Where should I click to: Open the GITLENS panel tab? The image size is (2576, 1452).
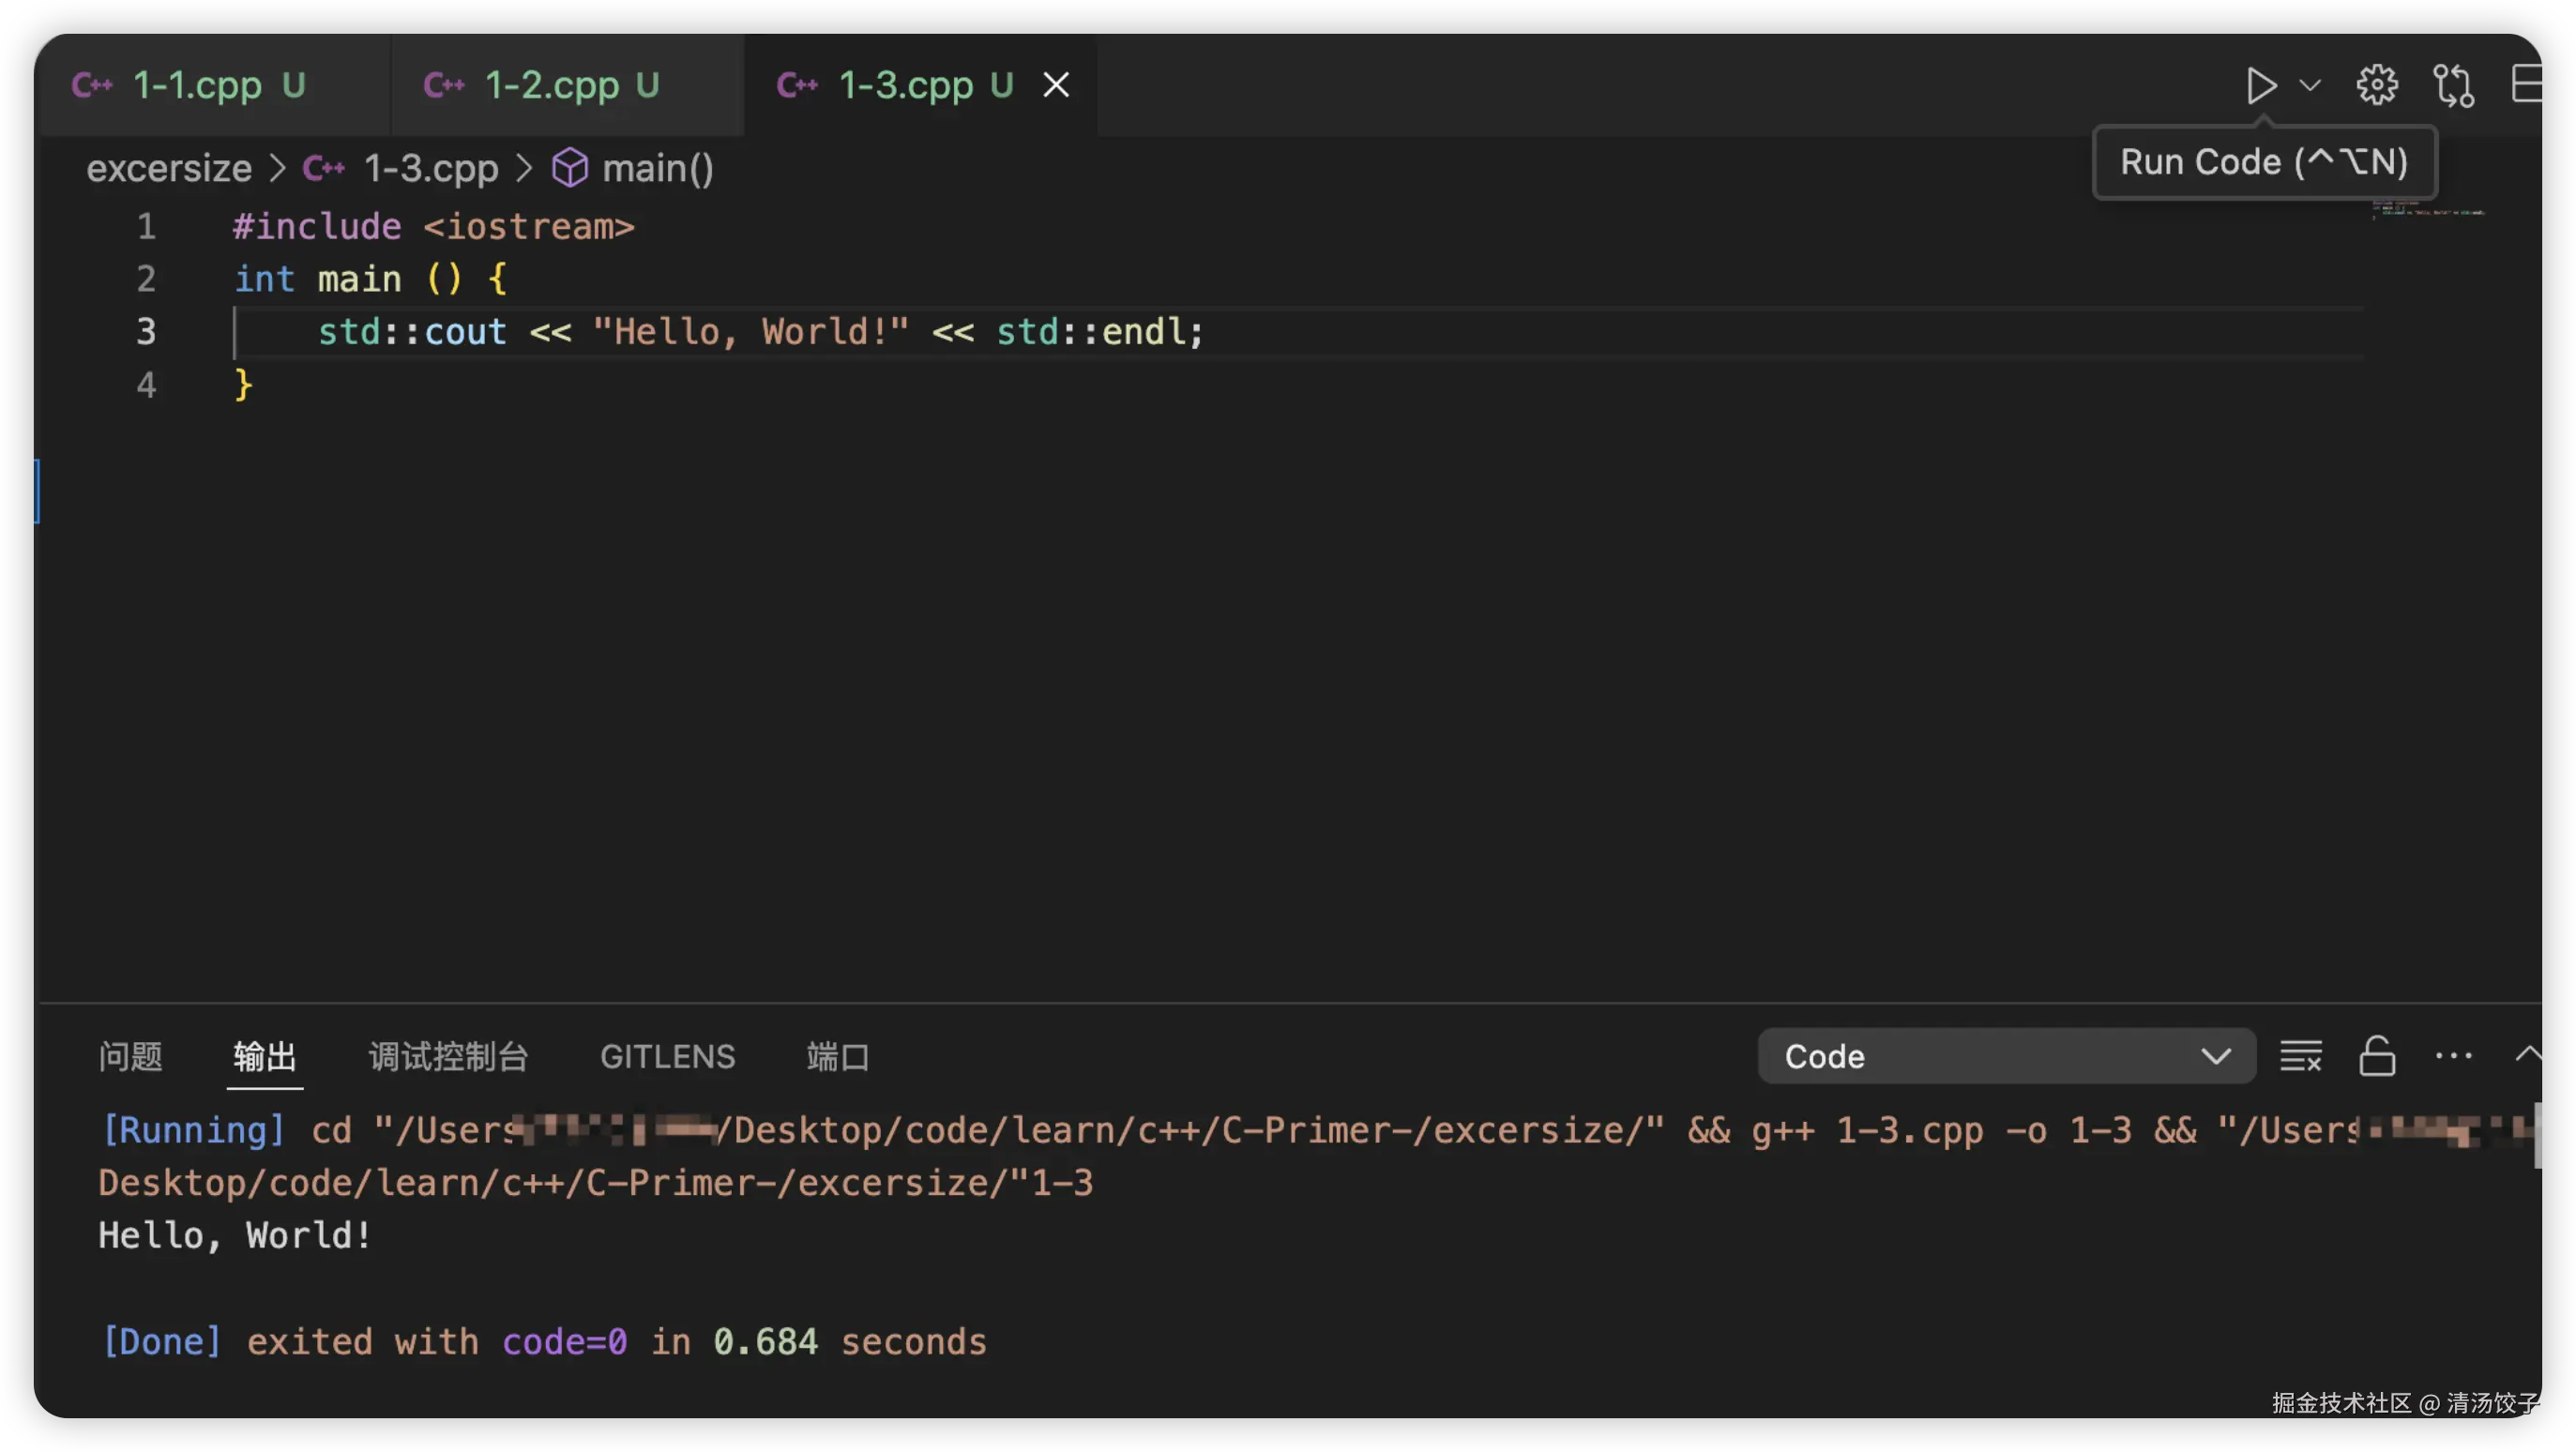667,1056
